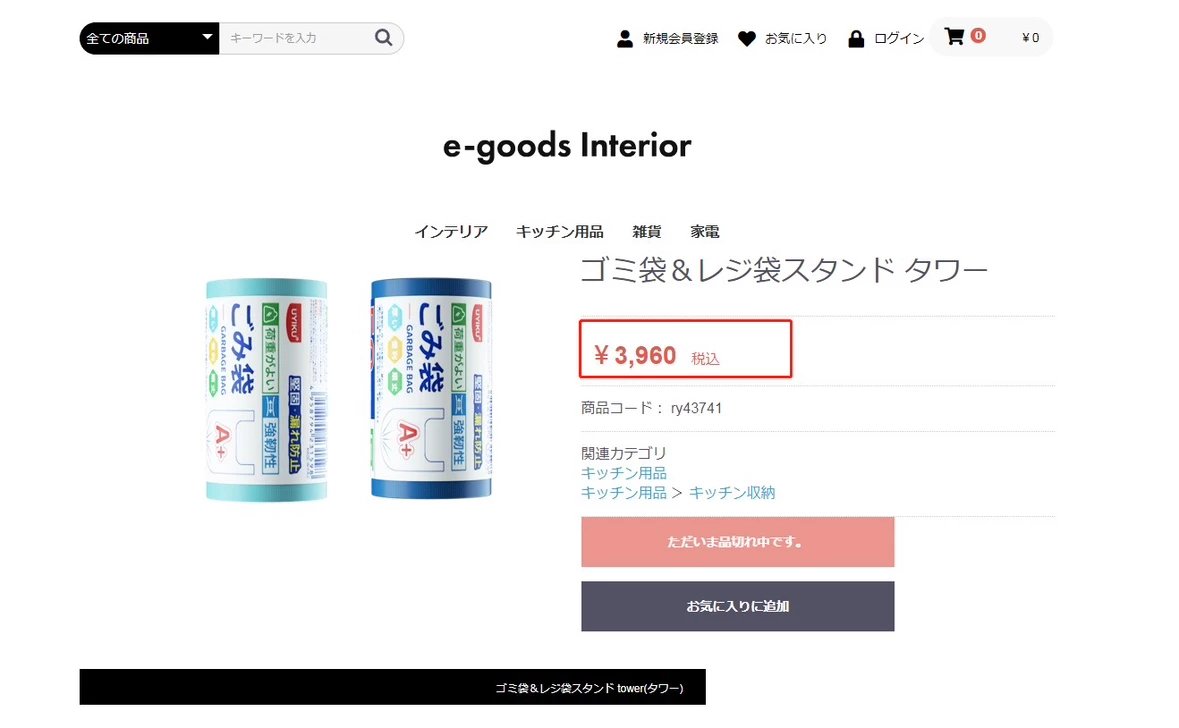This screenshot has height=728, width=1179.
Task: Click the new member registration person icon
Action: click(x=625, y=39)
